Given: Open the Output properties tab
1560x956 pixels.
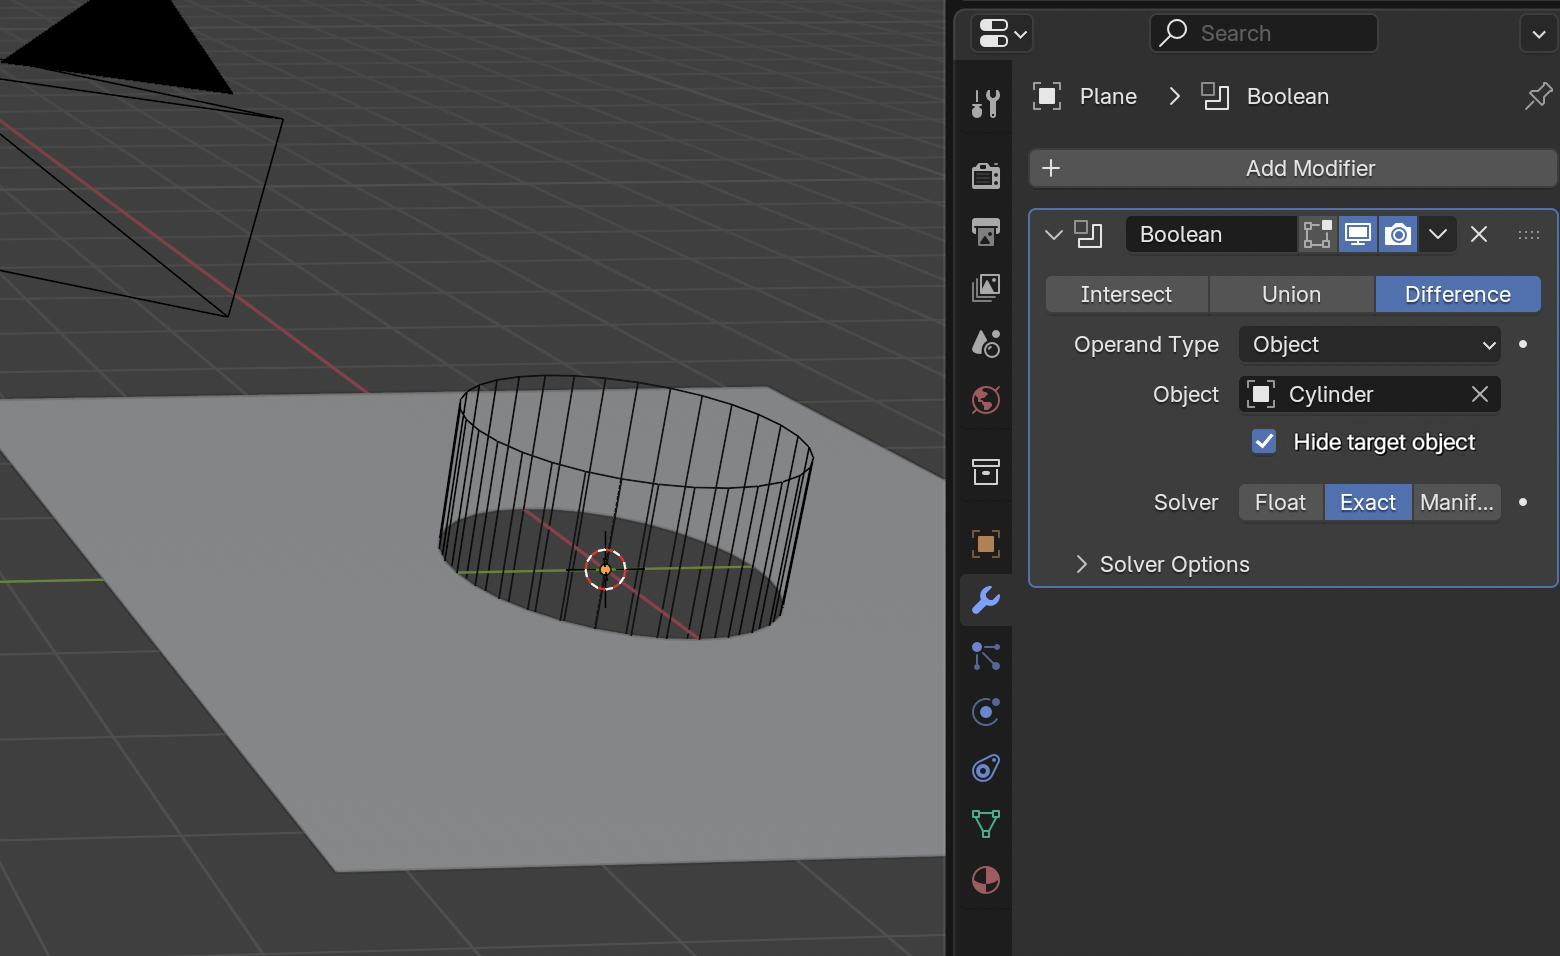Looking at the screenshot, I should point(985,232).
